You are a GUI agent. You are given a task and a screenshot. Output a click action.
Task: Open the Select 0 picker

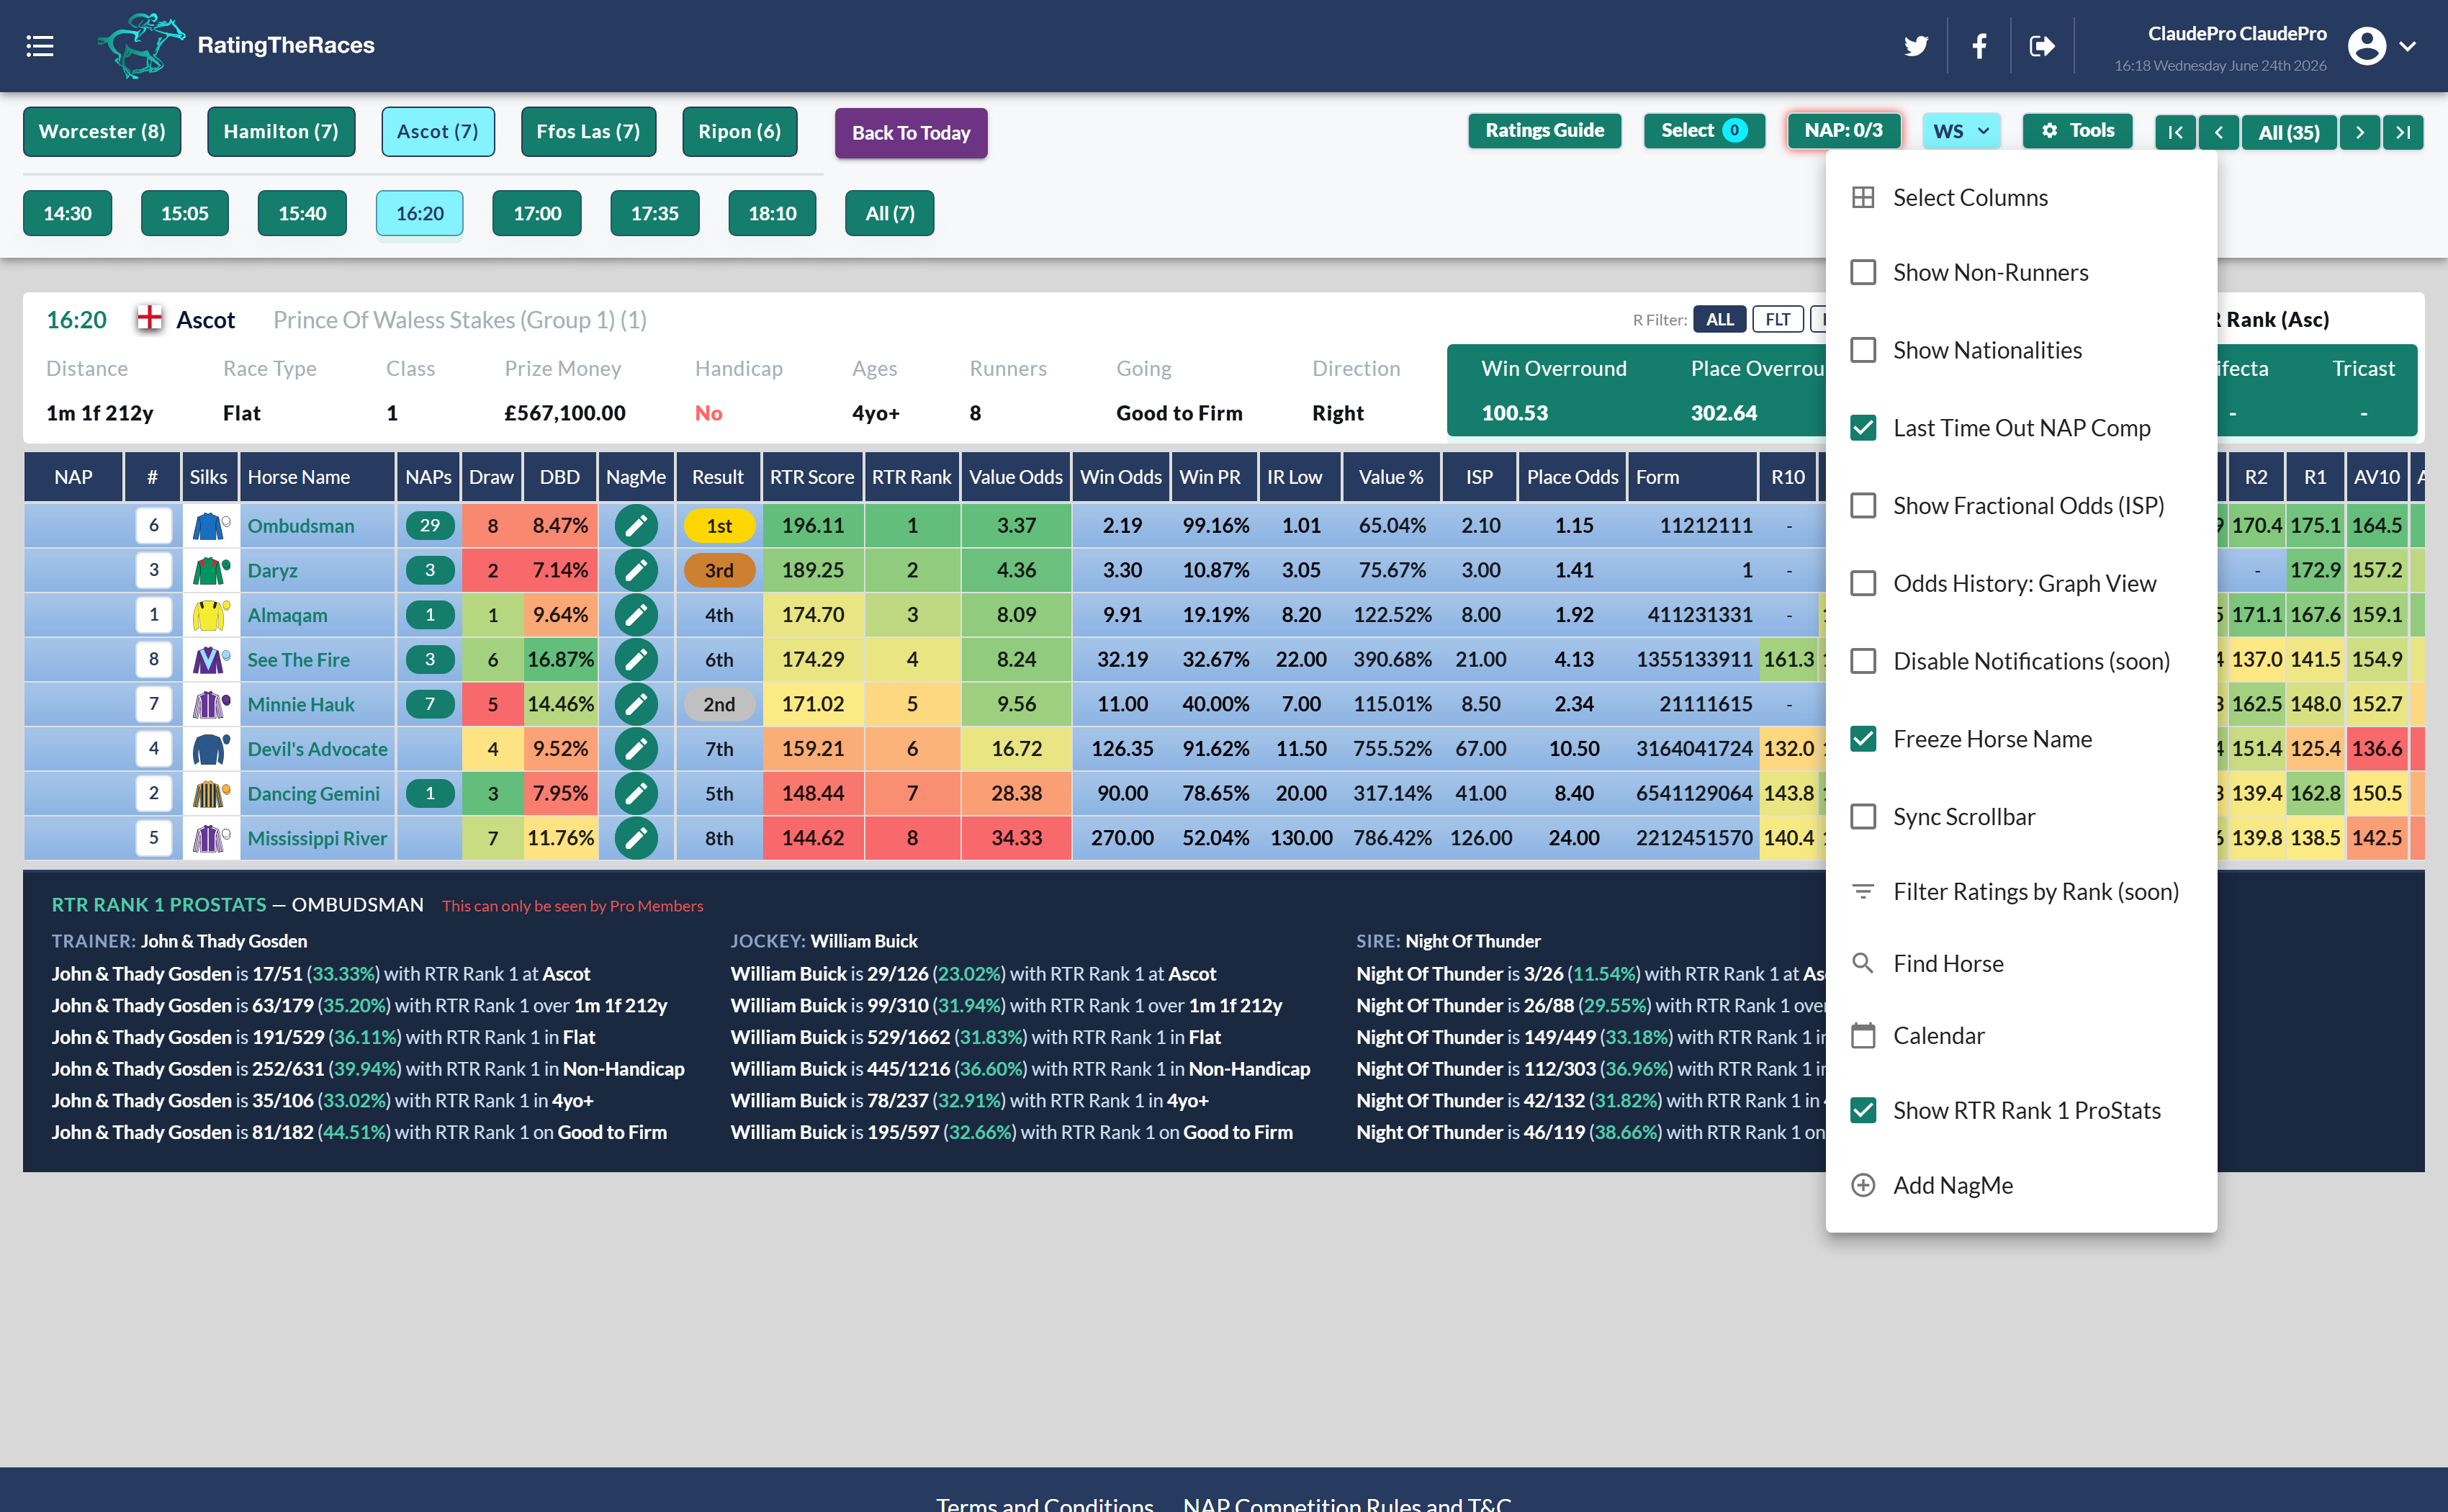(x=1704, y=130)
